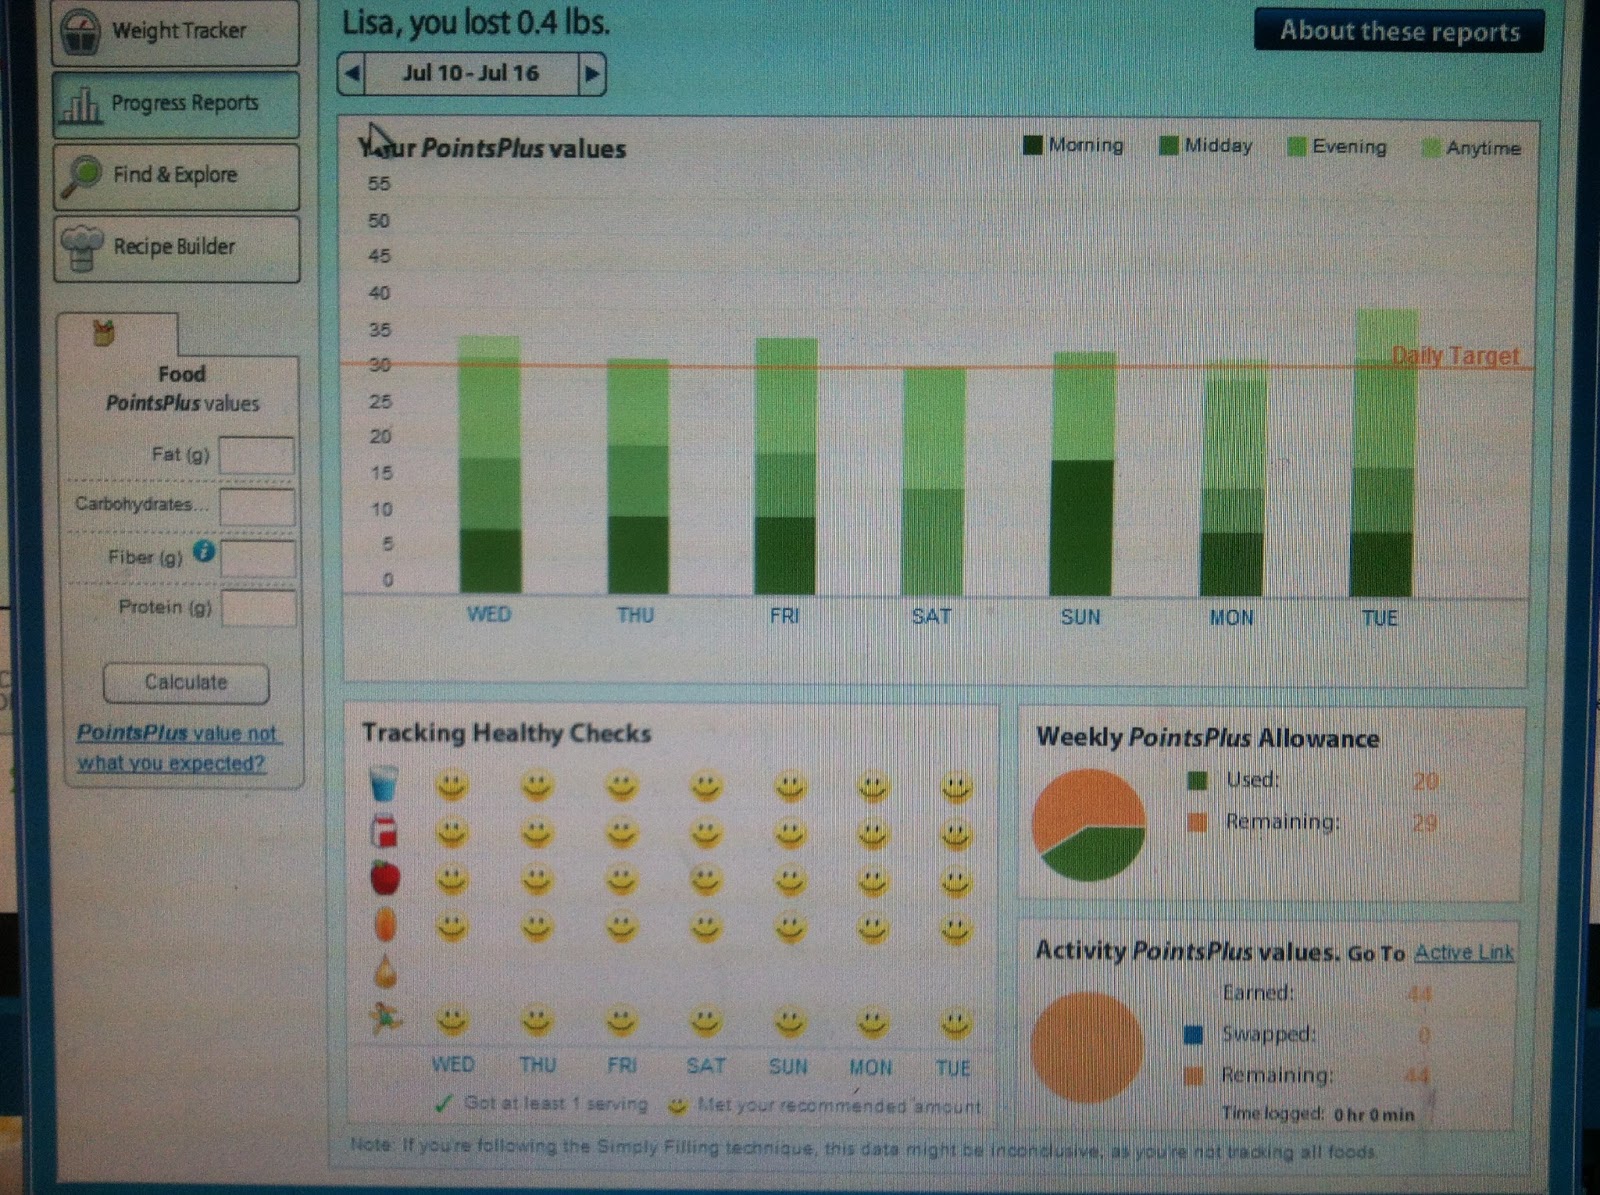Click Monday's activity smiley face
1600x1195 pixels.
(x=872, y=1022)
